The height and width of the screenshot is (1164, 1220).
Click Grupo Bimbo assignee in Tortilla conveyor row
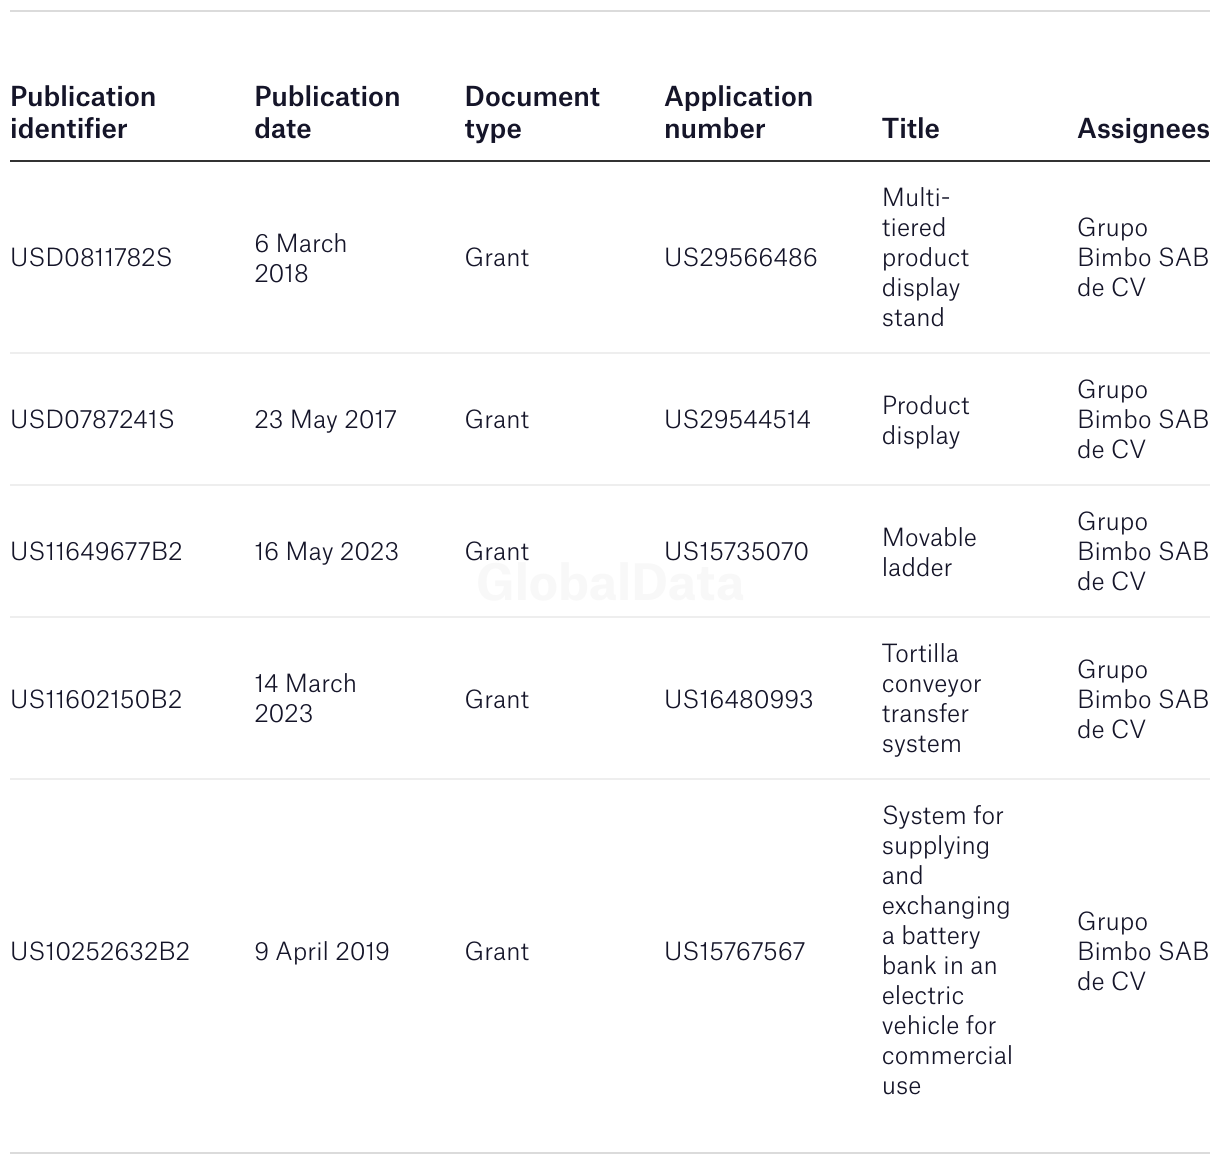1143,699
